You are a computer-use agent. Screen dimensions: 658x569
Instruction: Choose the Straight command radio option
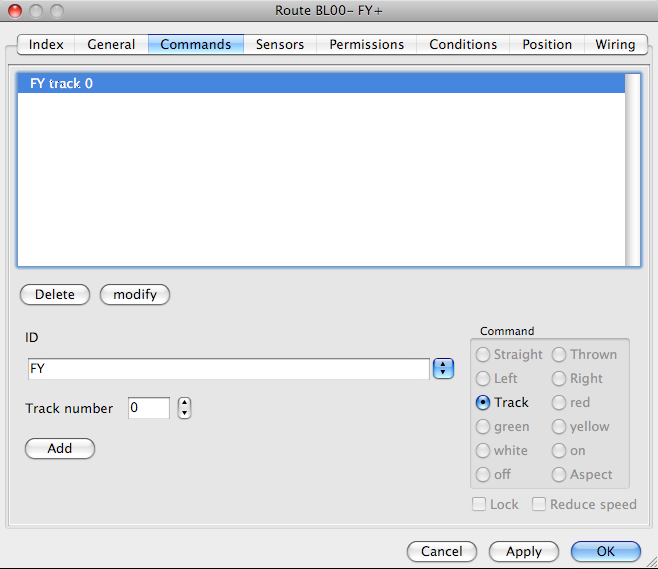[484, 354]
